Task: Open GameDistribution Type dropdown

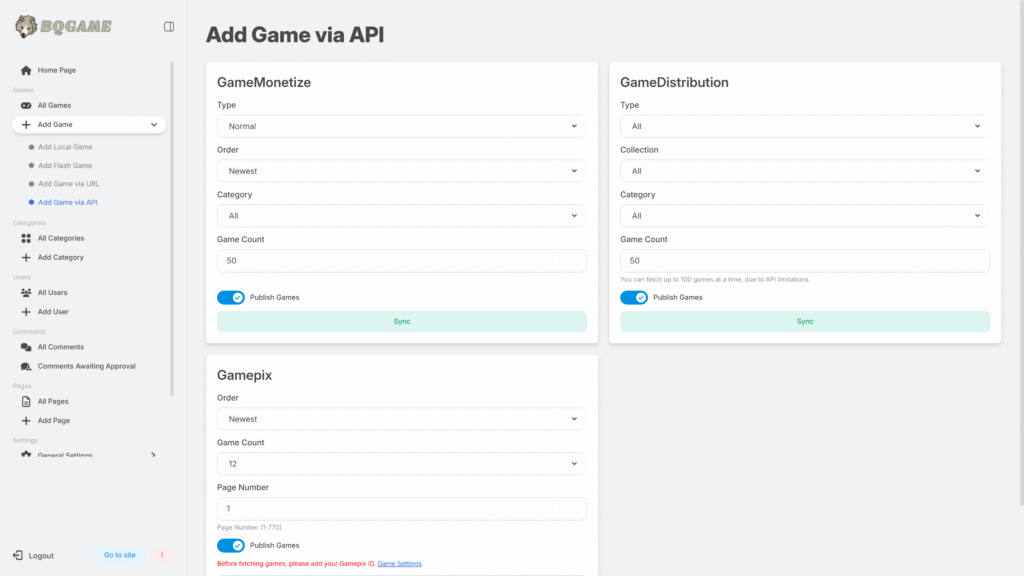Action: click(805, 126)
